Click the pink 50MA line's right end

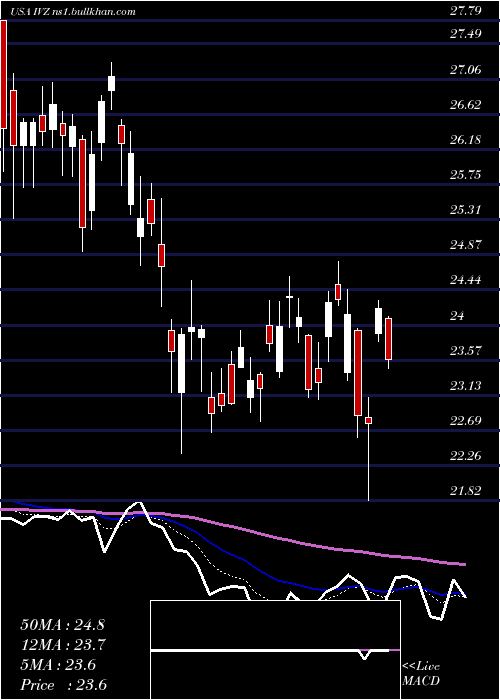pyautogui.click(x=464, y=565)
